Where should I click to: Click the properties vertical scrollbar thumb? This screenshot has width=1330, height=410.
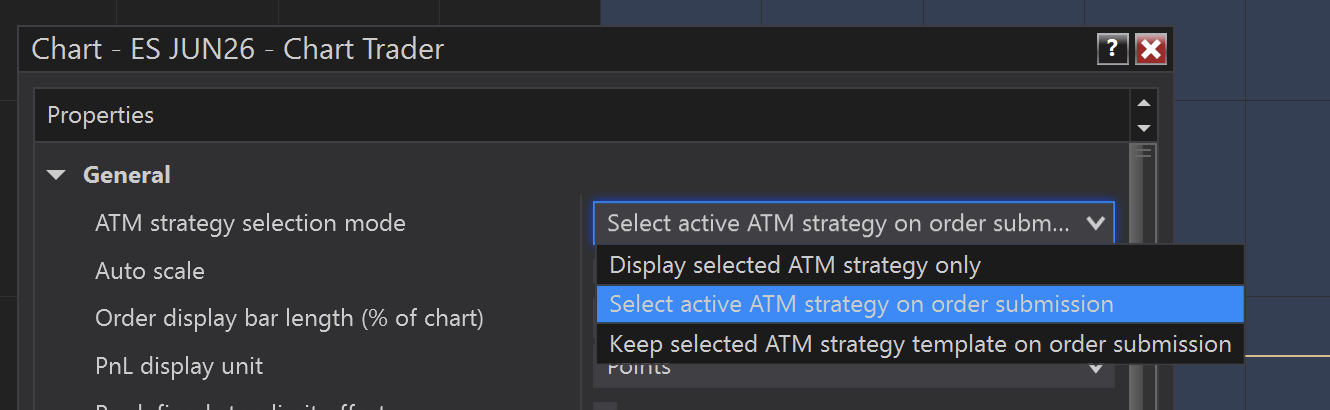click(x=1142, y=190)
